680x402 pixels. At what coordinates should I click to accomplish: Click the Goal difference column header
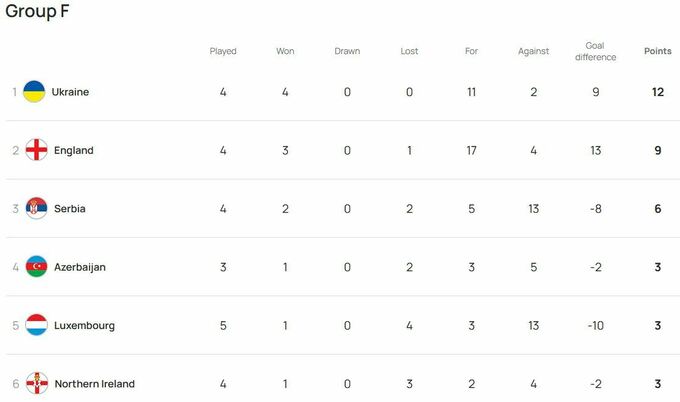595,51
